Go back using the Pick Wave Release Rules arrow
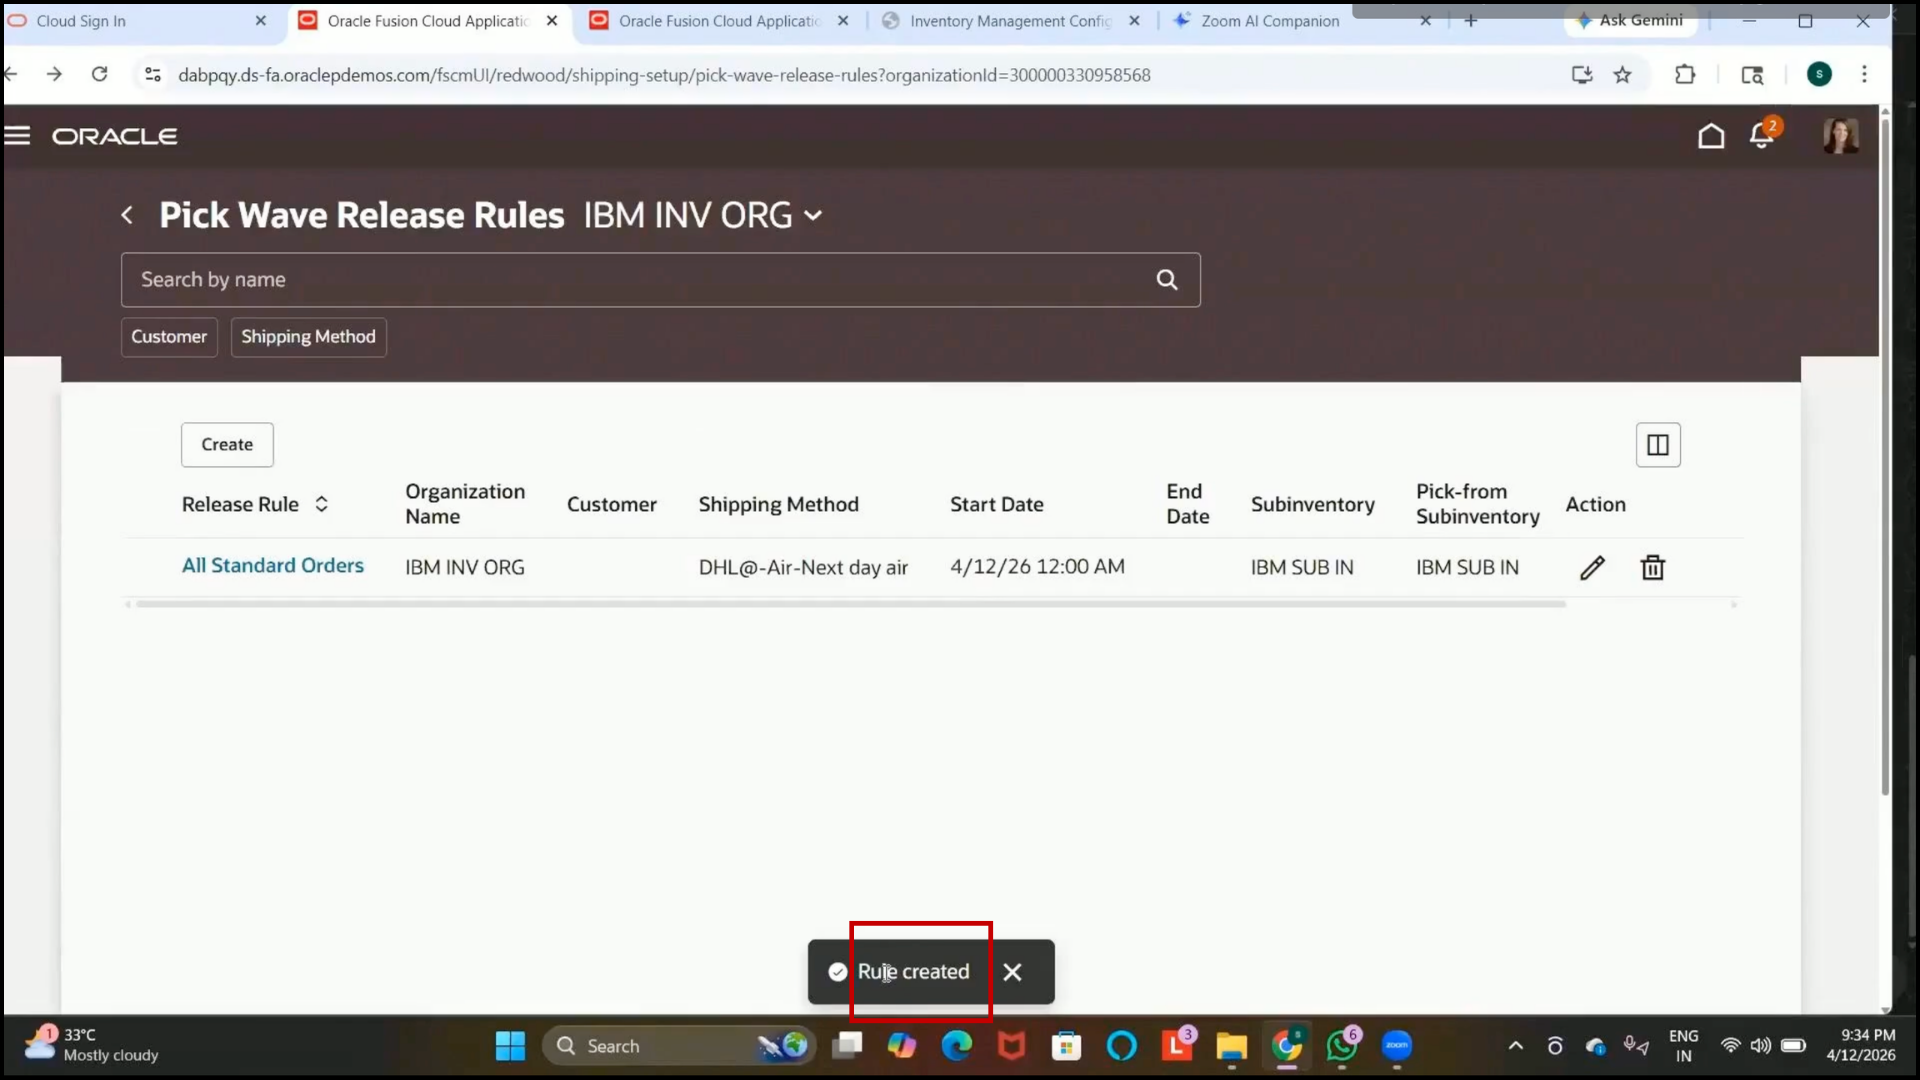The image size is (1920, 1080). [127, 215]
